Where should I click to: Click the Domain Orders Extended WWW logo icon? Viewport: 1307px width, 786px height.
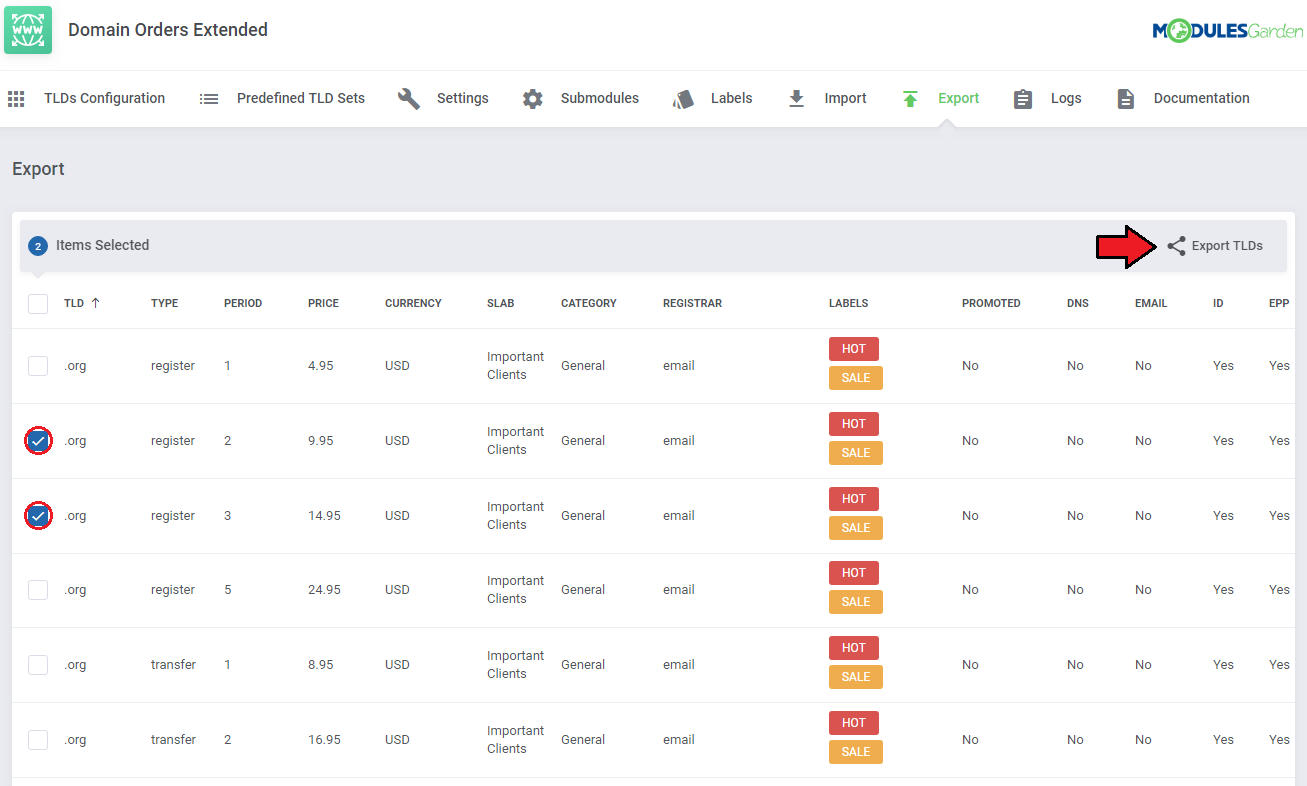tap(28, 30)
